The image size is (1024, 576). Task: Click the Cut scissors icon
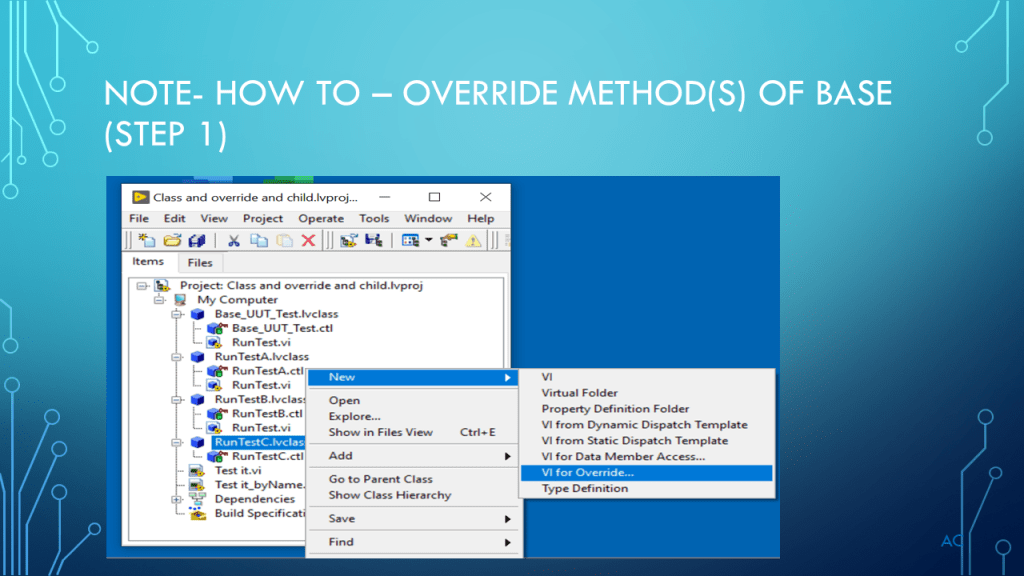tap(233, 240)
